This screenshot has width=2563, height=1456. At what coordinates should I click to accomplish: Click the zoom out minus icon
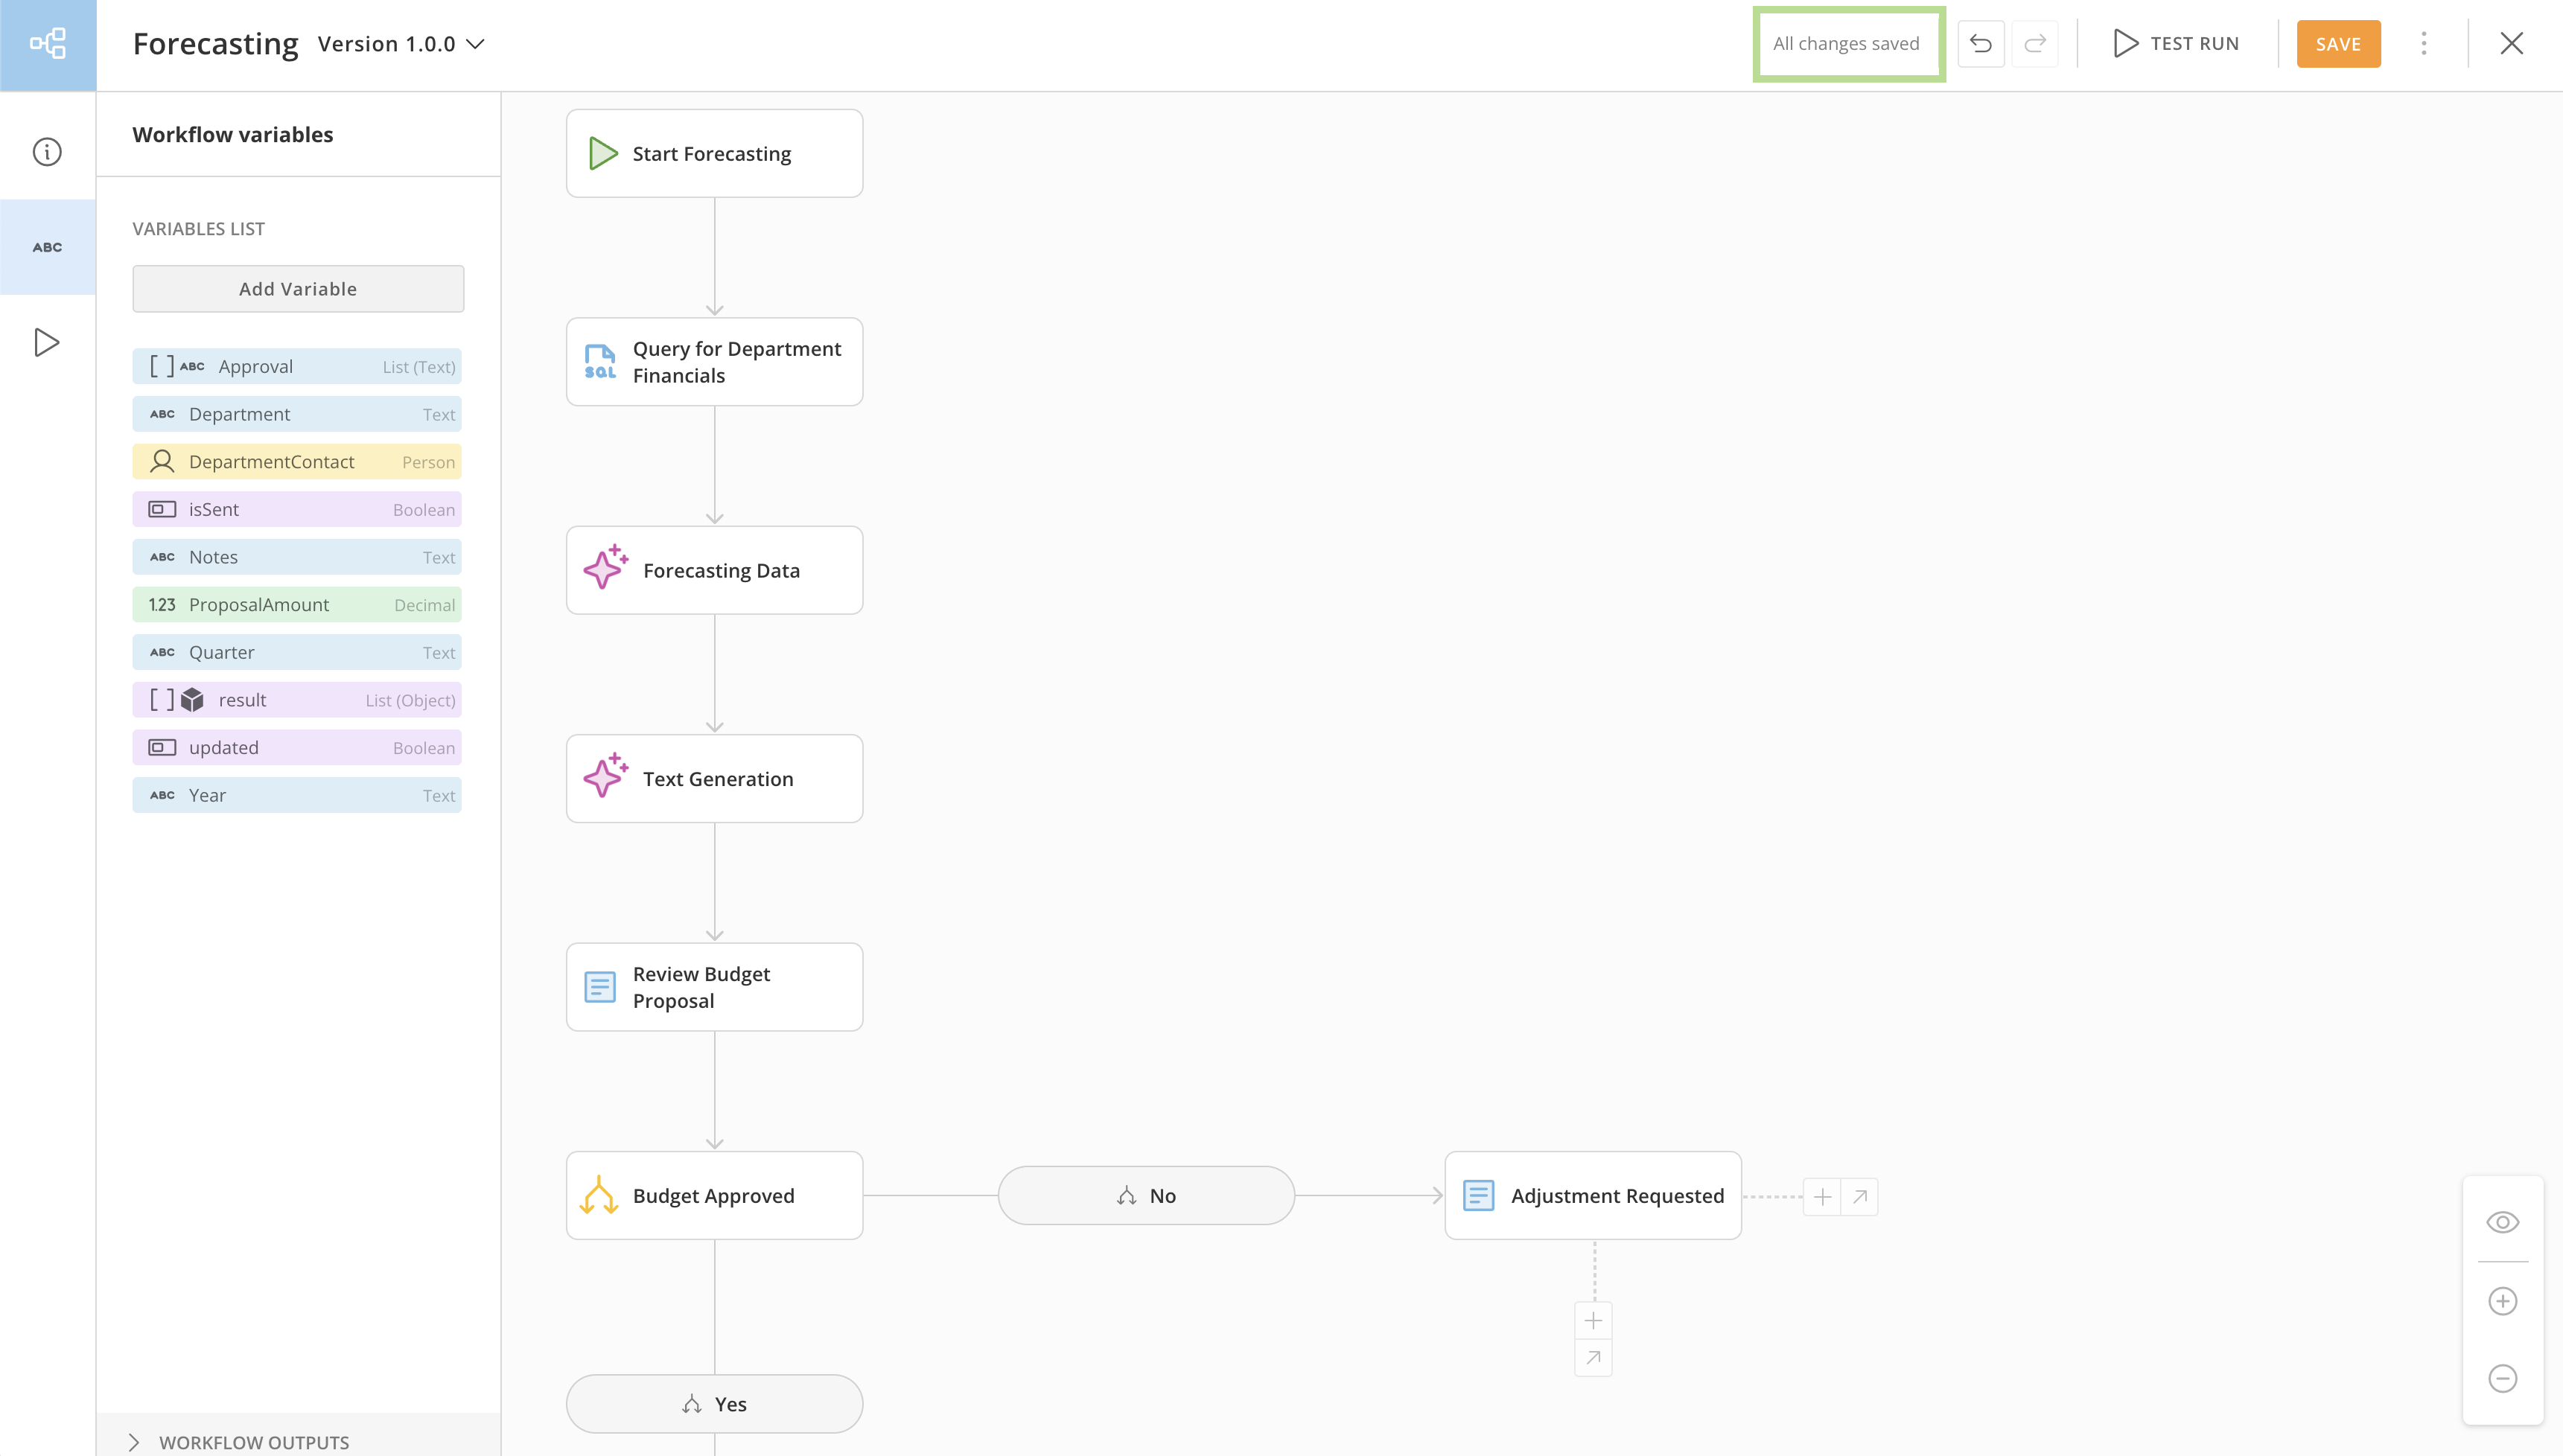[x=2502, y=1379]
